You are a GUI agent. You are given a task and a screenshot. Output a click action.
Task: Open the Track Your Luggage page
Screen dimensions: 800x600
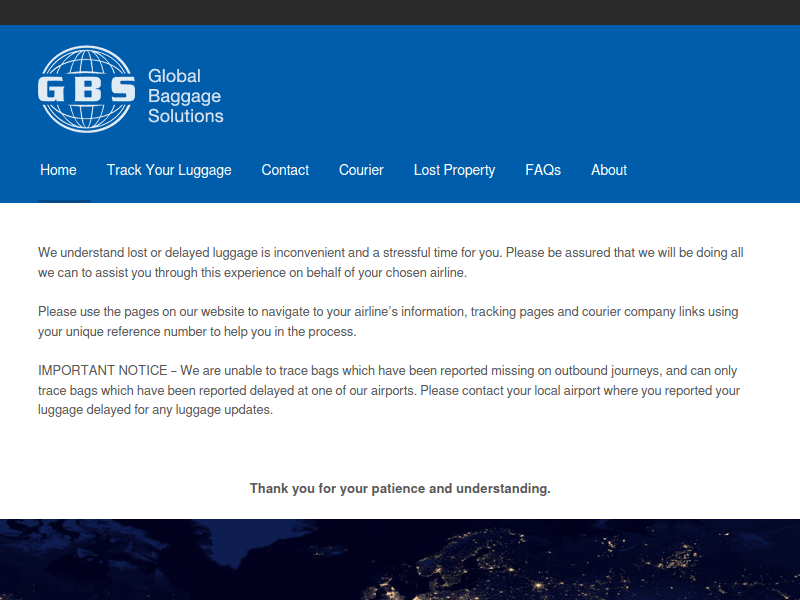pyautogui.click(x=169, y=170)
